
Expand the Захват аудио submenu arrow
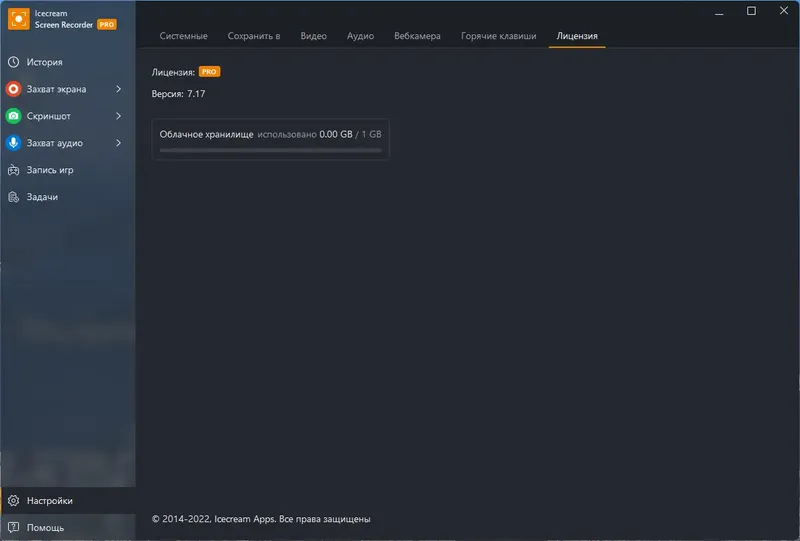coord(118,143)
